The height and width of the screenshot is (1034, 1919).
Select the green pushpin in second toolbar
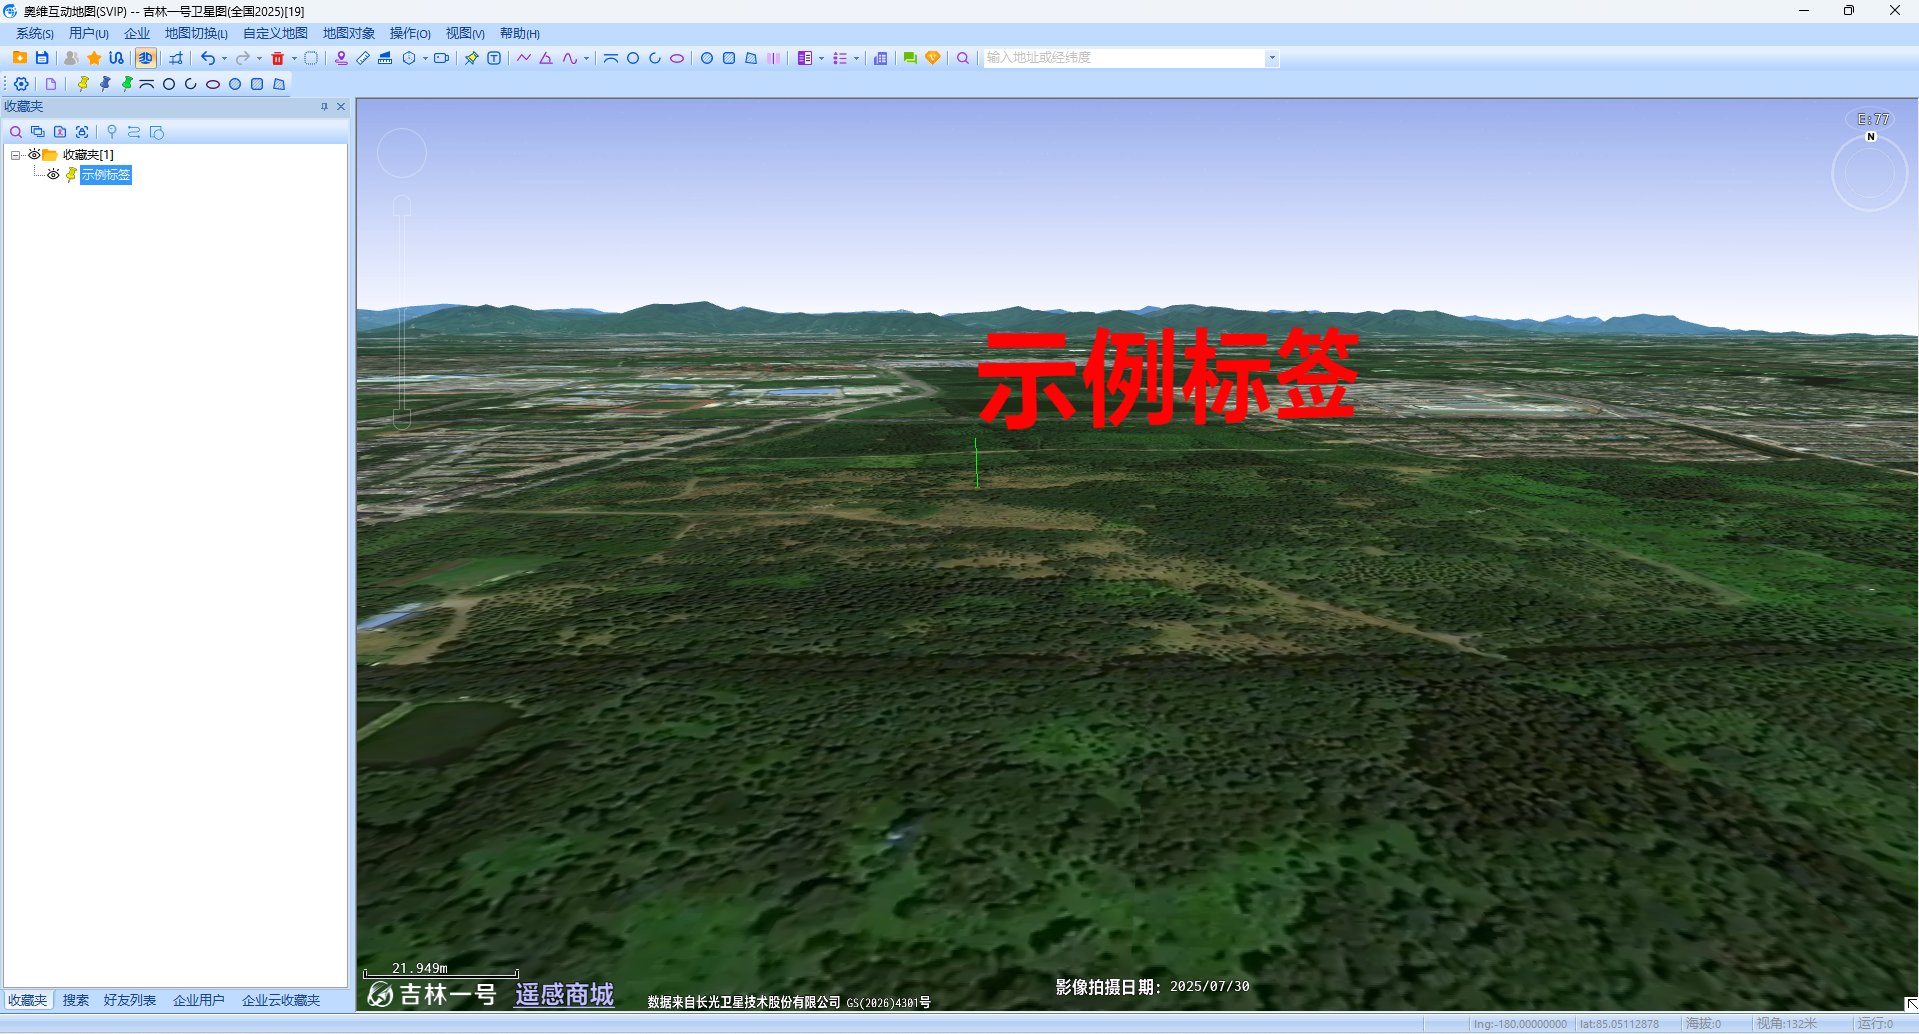click(127, 84)
